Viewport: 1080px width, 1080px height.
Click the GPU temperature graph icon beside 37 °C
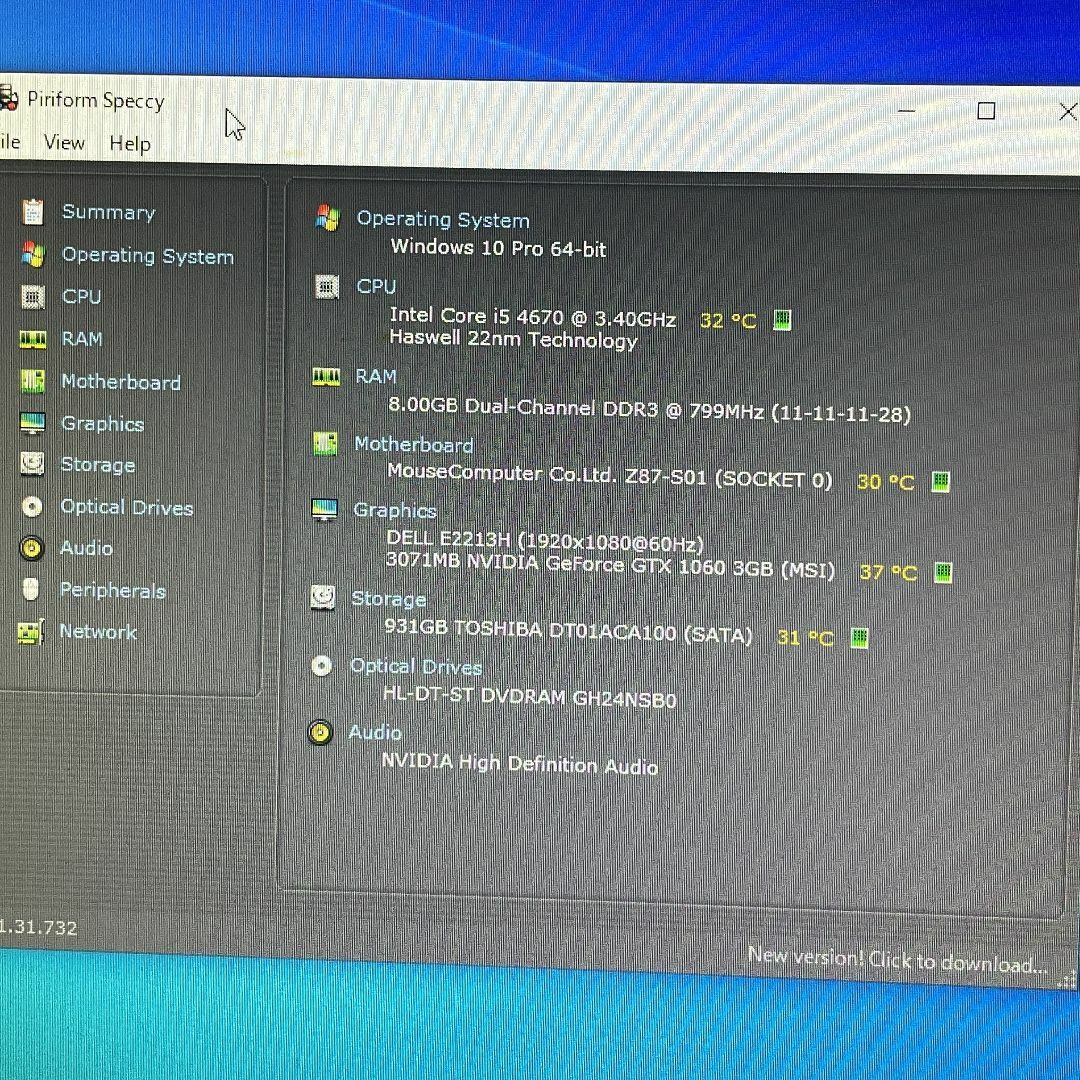(943, 572)
